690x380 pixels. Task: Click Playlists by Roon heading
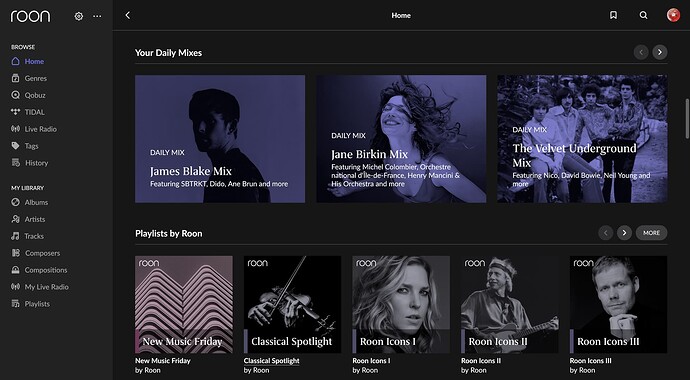pos(169,234)
